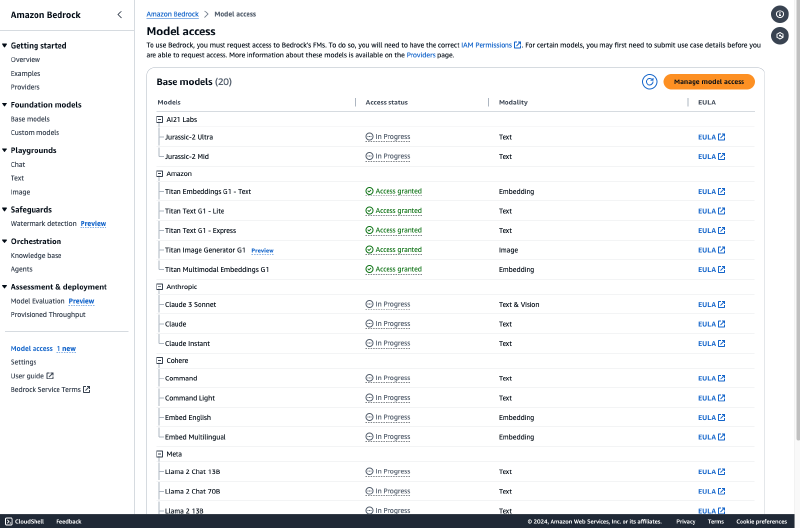
Task: Open the Providers page link
Action: [421, 55]
